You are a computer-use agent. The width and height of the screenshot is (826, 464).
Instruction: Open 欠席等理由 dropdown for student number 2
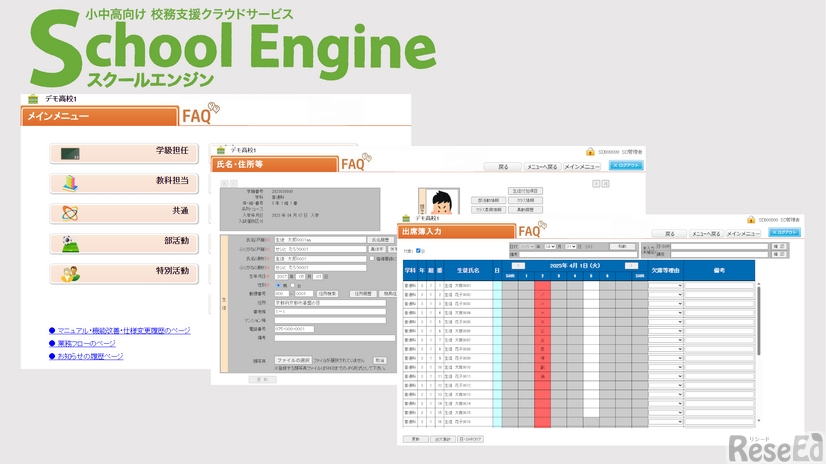pos(665,294)
